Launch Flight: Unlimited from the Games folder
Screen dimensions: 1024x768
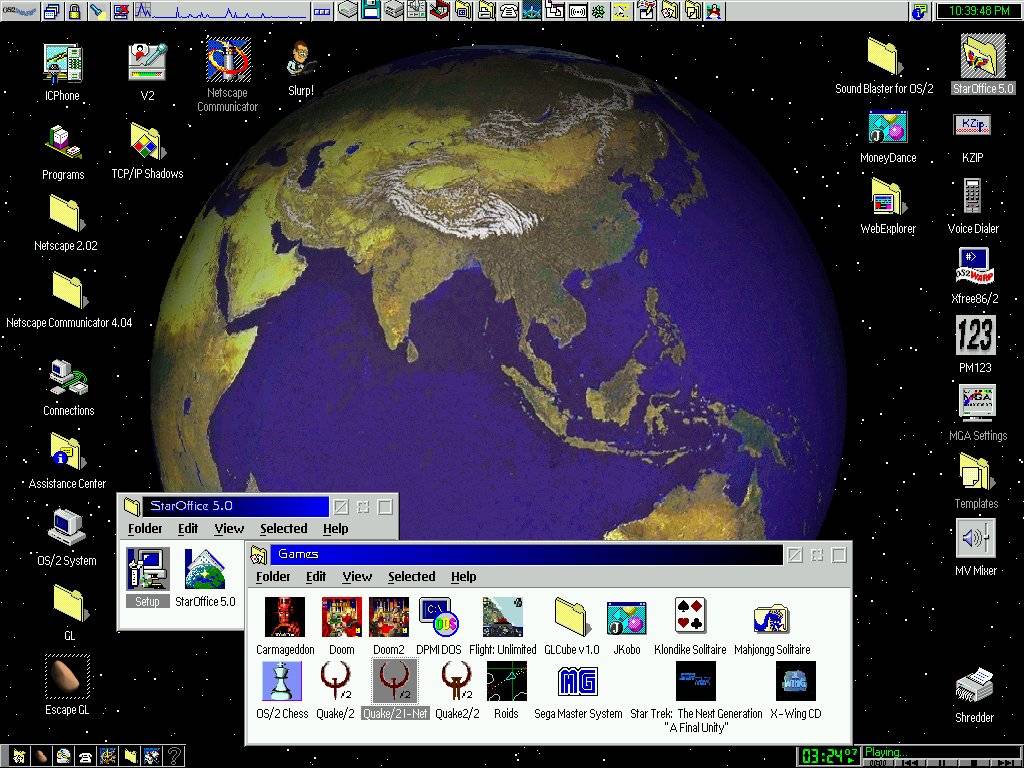pos(503,626)
